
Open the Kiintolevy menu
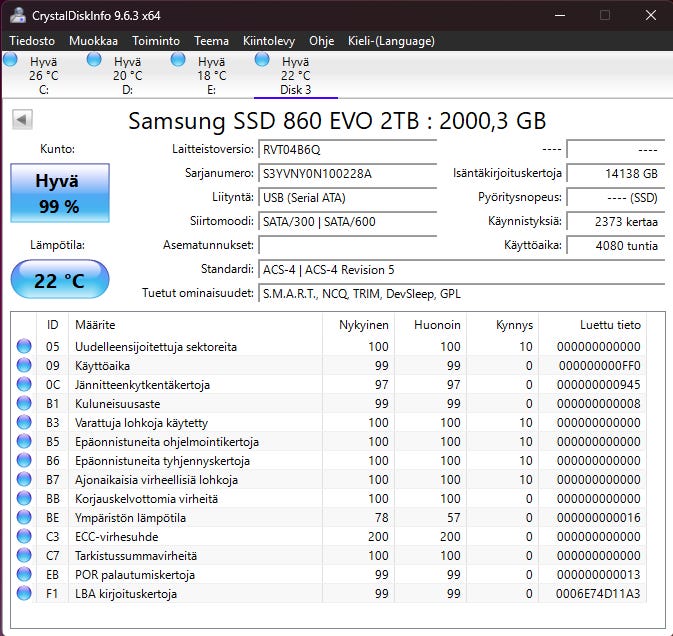tap(269, 41)
